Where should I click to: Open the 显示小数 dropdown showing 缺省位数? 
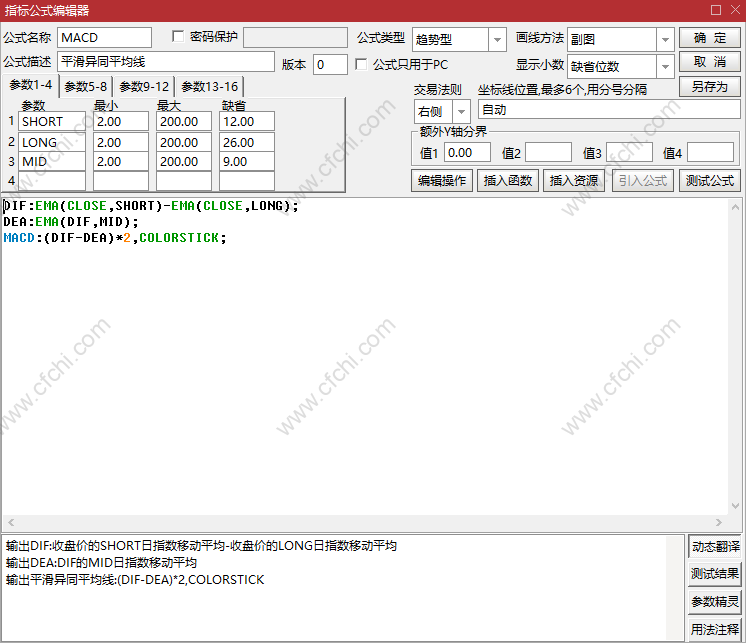665,67
